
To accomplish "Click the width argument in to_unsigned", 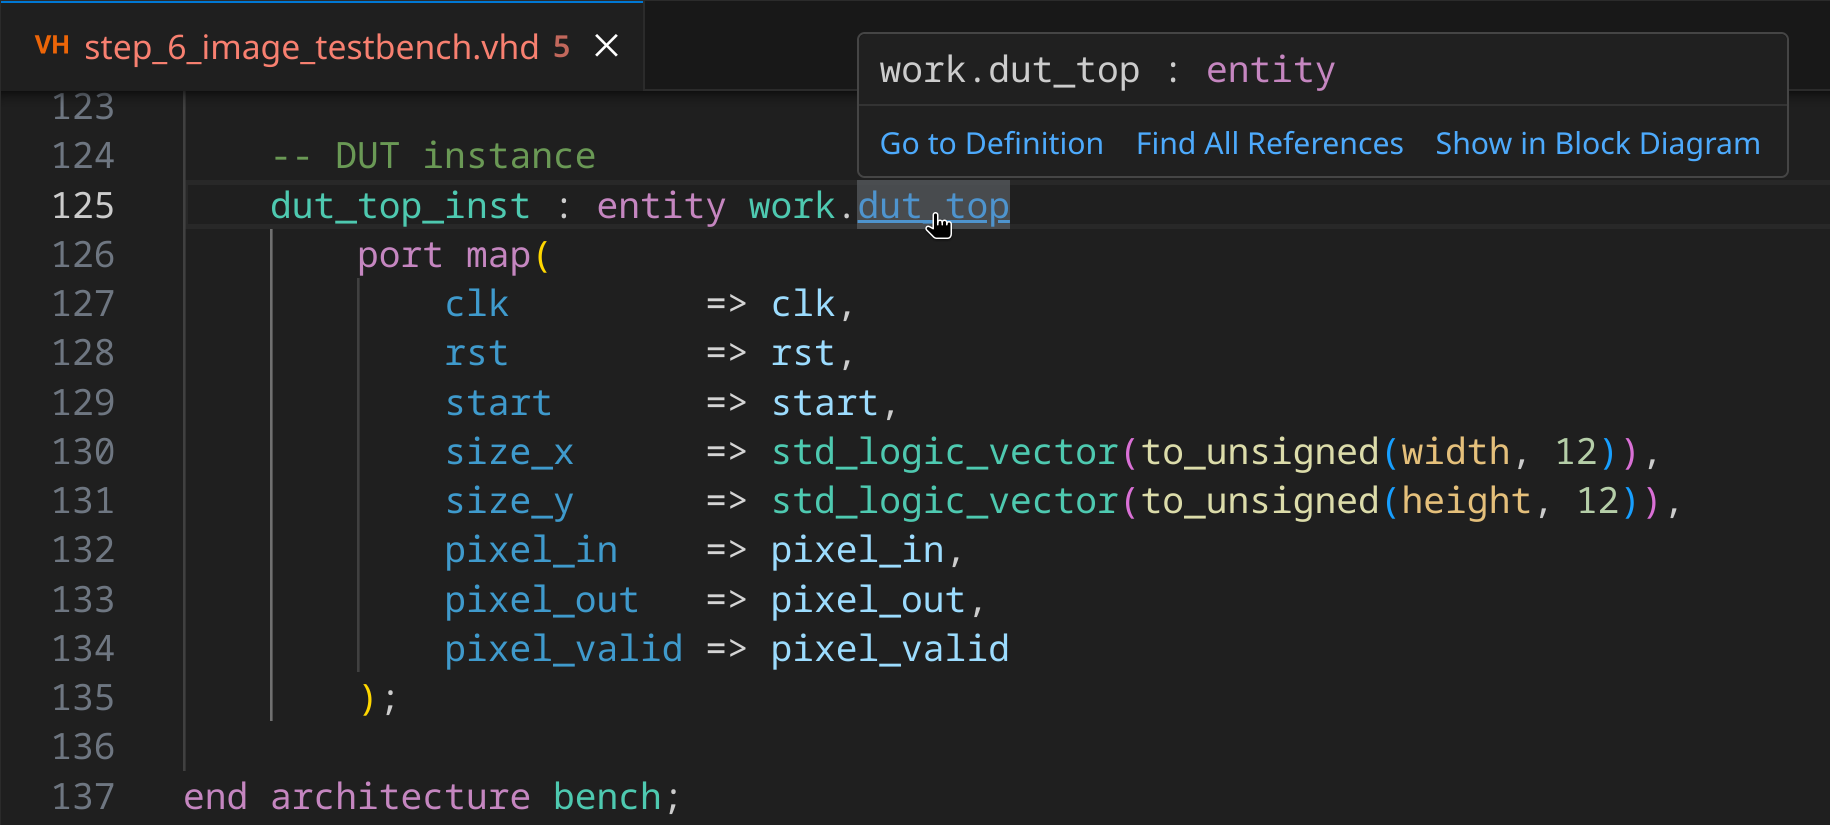I will point(1455,453).
